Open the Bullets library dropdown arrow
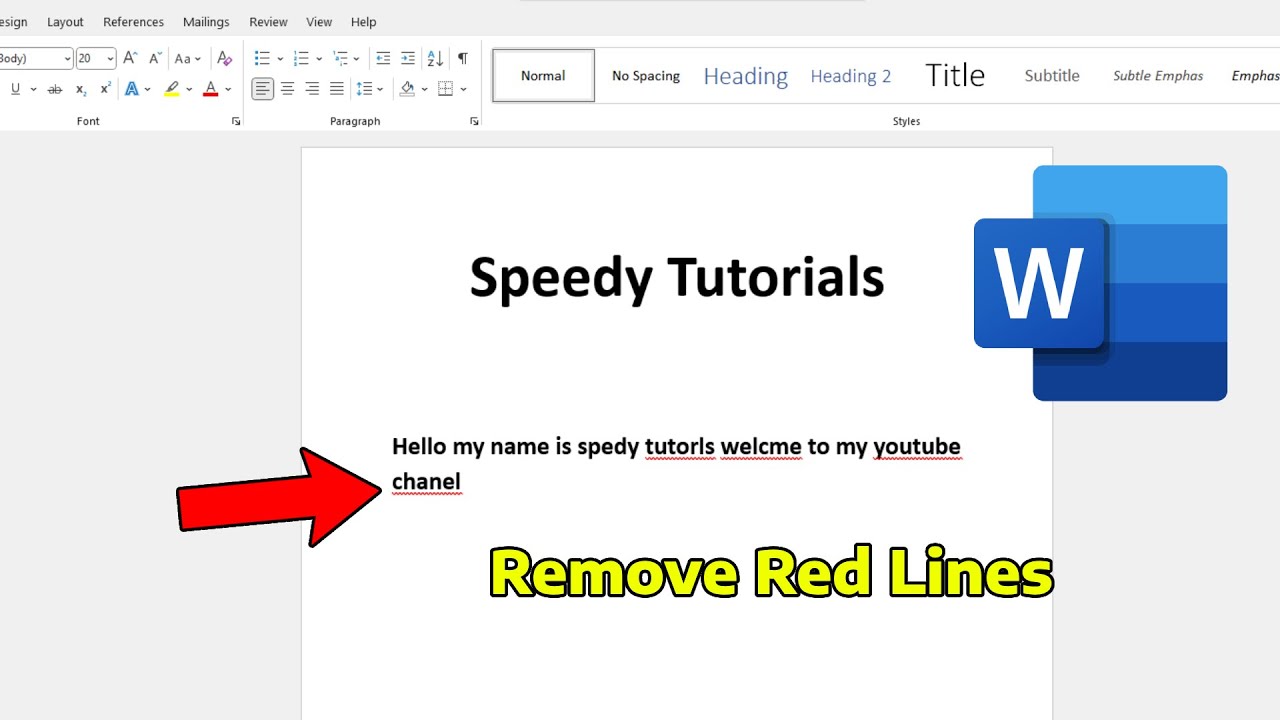The width and height of the screenshot is (1280, 720). (x=280, y=58)
